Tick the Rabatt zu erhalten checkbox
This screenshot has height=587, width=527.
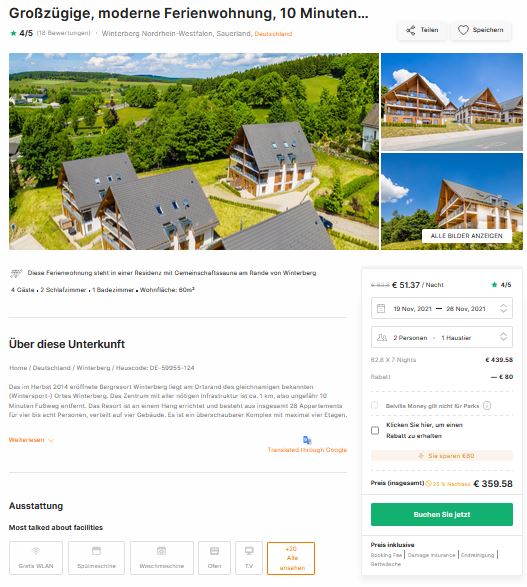click(x=375, y=430)
